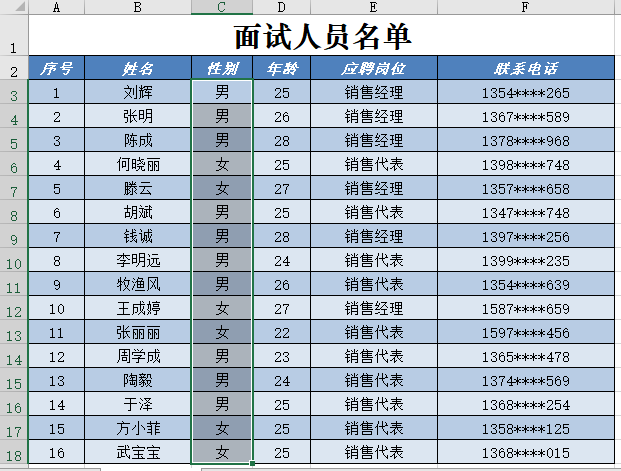Click the cell containing 刘辉
This screenshot has height=471, width=621.
[138, 93]
